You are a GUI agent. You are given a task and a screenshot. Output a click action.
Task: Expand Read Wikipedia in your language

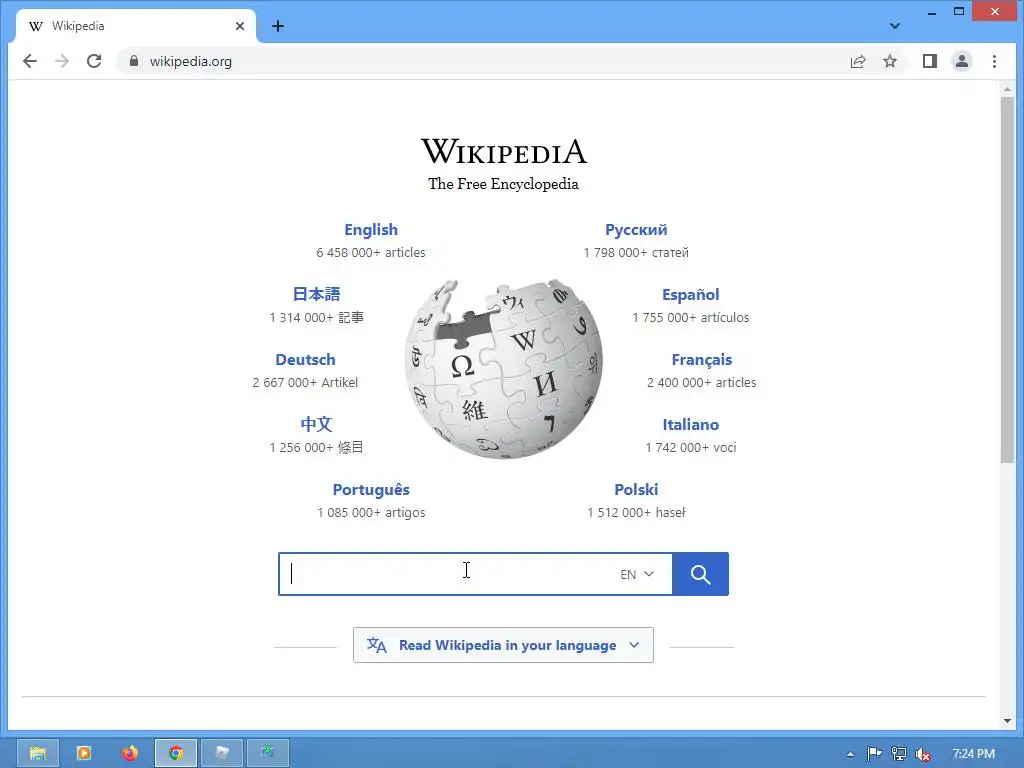coord(503,645)
